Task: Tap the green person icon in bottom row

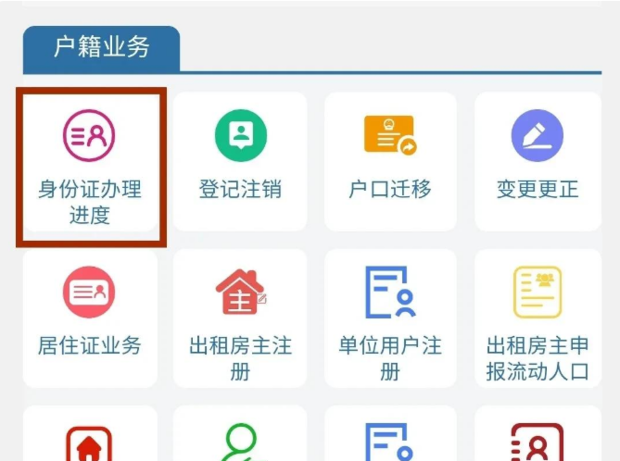Action: pyautogui.click(x=241, y=442)
